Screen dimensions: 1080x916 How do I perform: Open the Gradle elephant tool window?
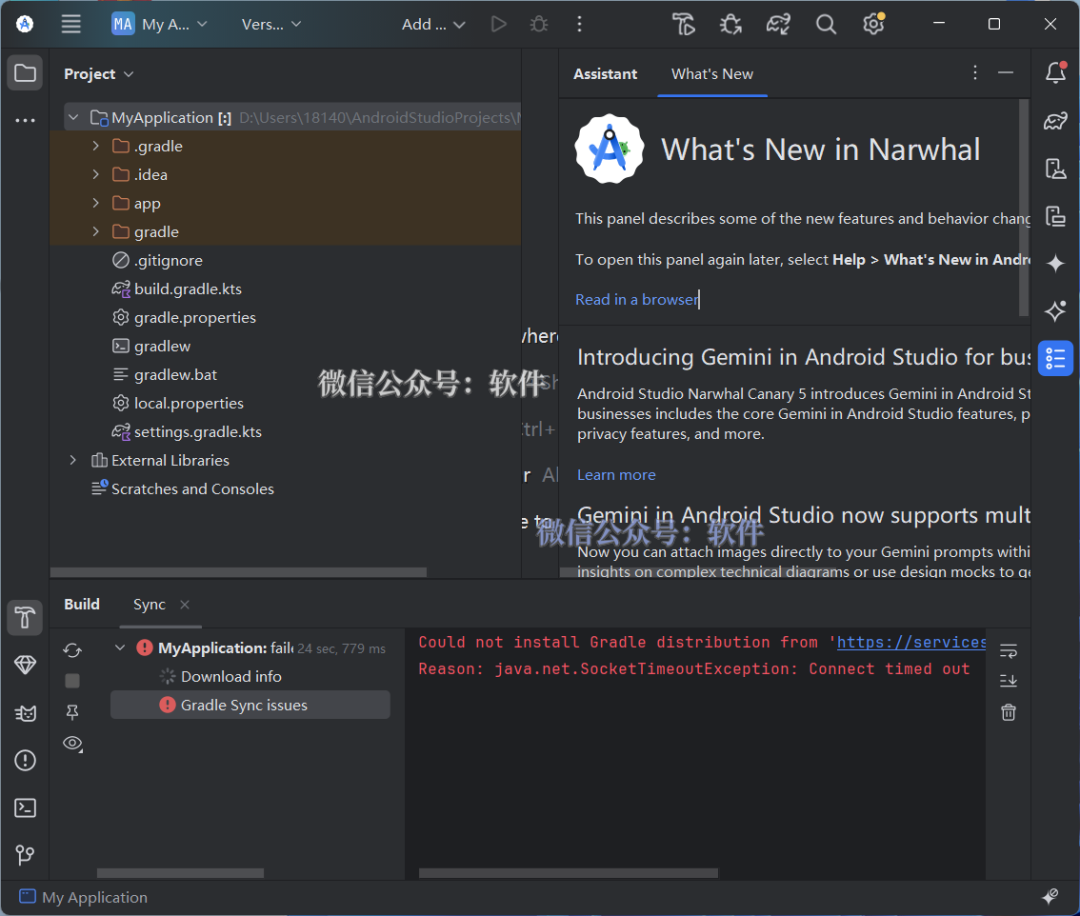pos(1055,121)
